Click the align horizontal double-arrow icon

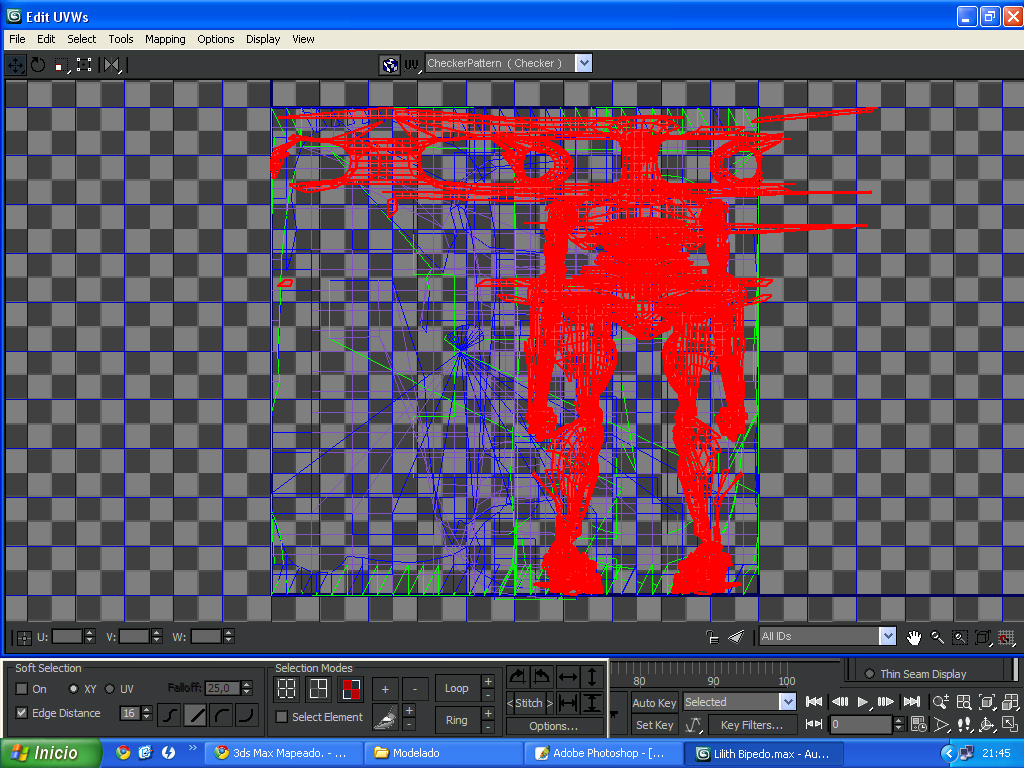[x=568, y=677]
